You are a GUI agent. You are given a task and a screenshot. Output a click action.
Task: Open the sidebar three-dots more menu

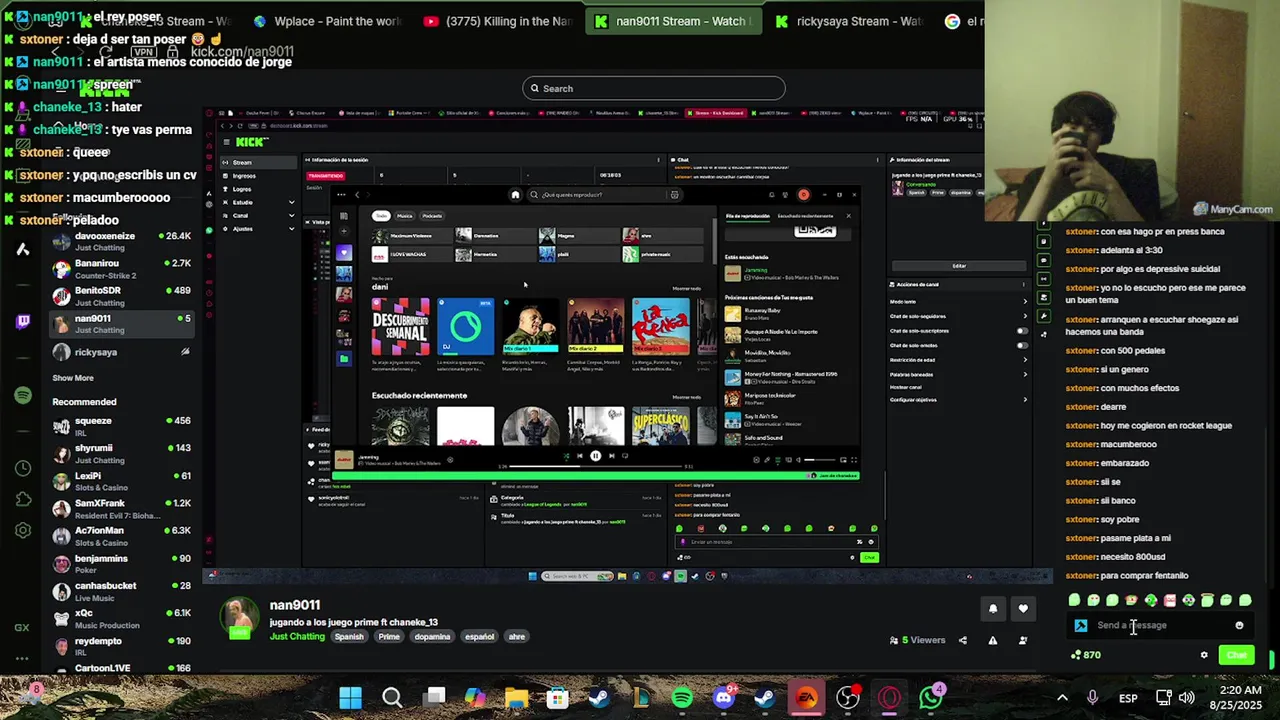coord(22,659)
